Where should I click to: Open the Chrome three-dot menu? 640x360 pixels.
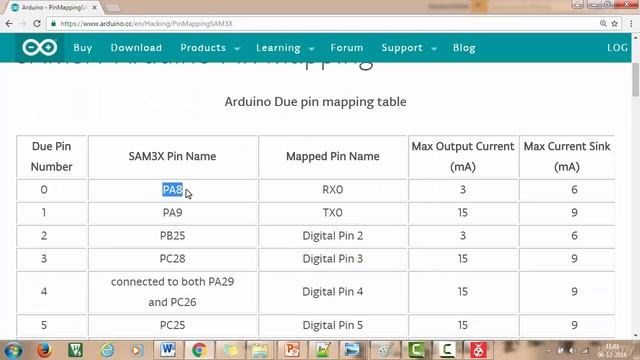tap(631, 24)
